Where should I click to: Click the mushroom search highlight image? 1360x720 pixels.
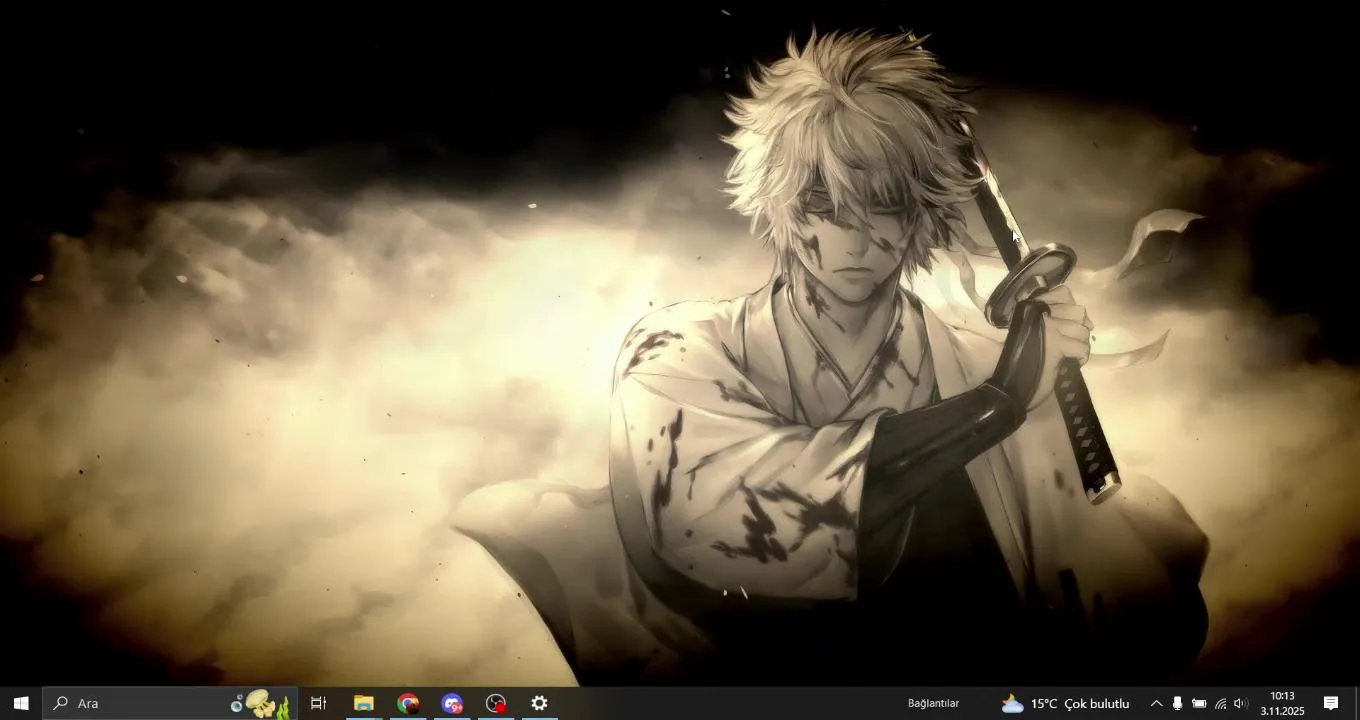[x=261, y=703]
